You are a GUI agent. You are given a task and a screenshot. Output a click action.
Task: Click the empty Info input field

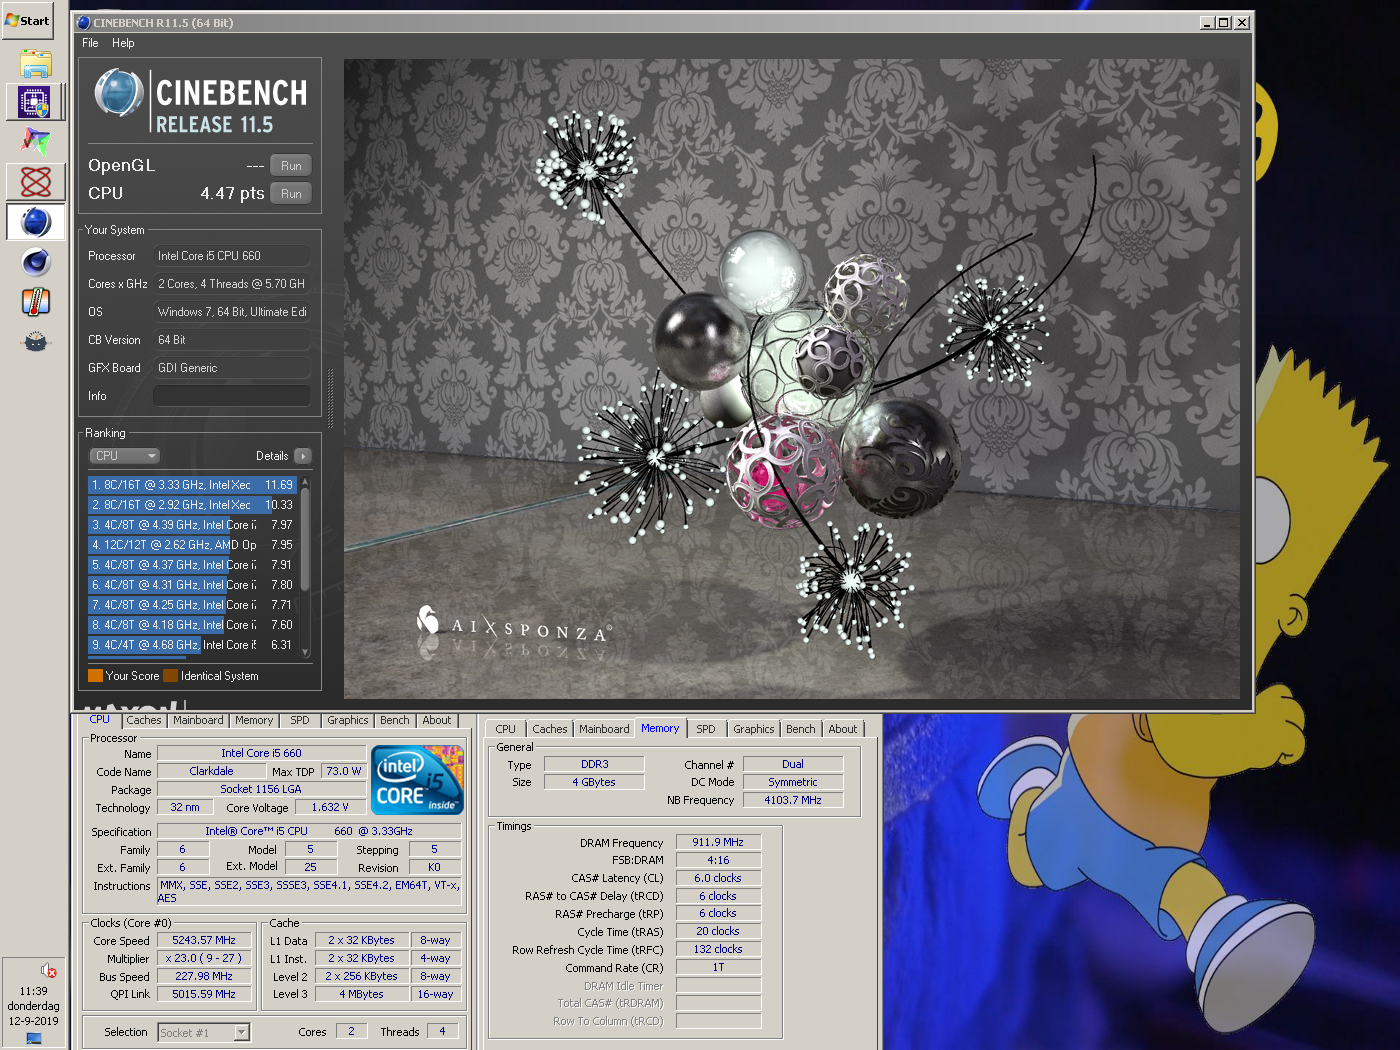[231, 396]
